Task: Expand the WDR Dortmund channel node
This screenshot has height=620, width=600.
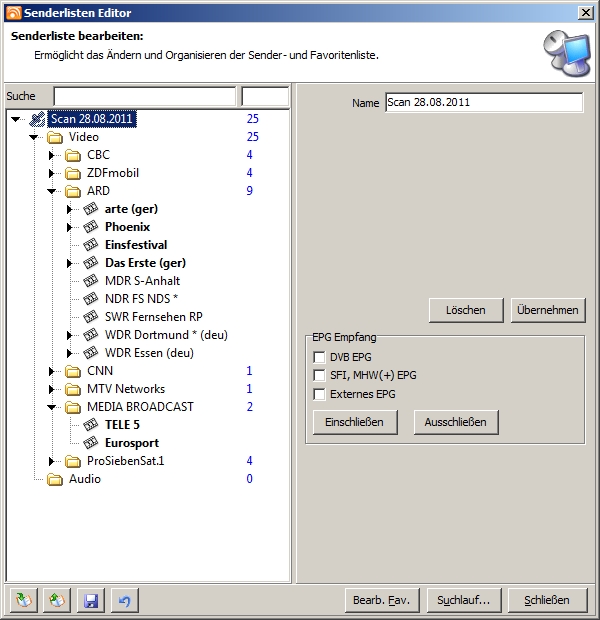Action: coord(69,335)
